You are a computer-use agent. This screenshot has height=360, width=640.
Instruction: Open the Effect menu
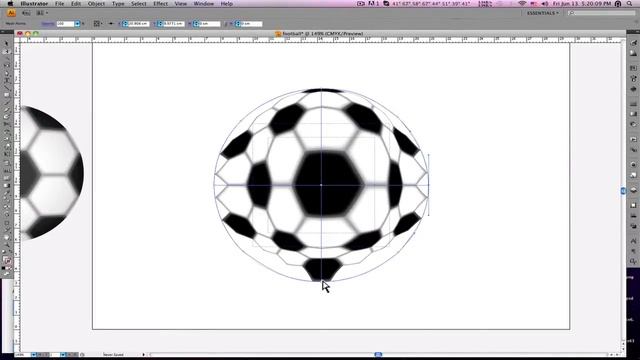pos(160,4)
